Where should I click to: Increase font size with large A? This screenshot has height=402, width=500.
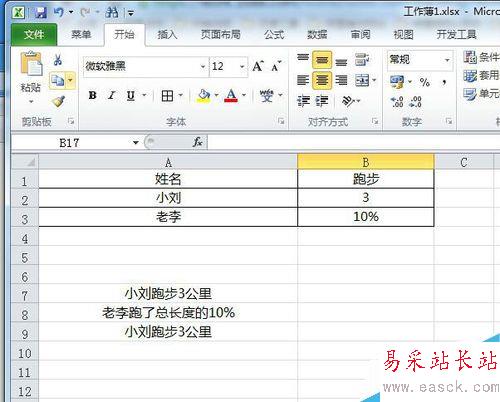(x=258, y=66)
